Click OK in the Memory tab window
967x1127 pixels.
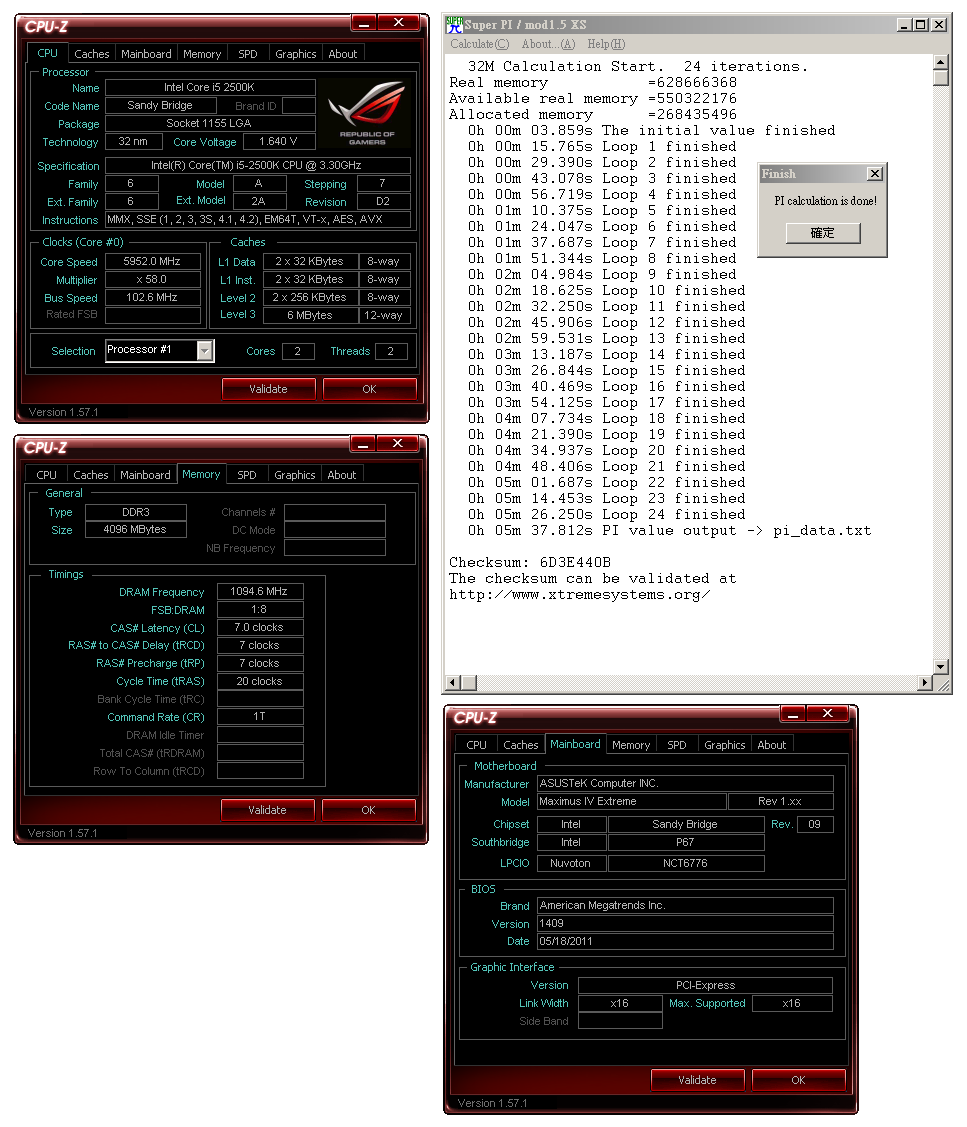click(368, 810)
